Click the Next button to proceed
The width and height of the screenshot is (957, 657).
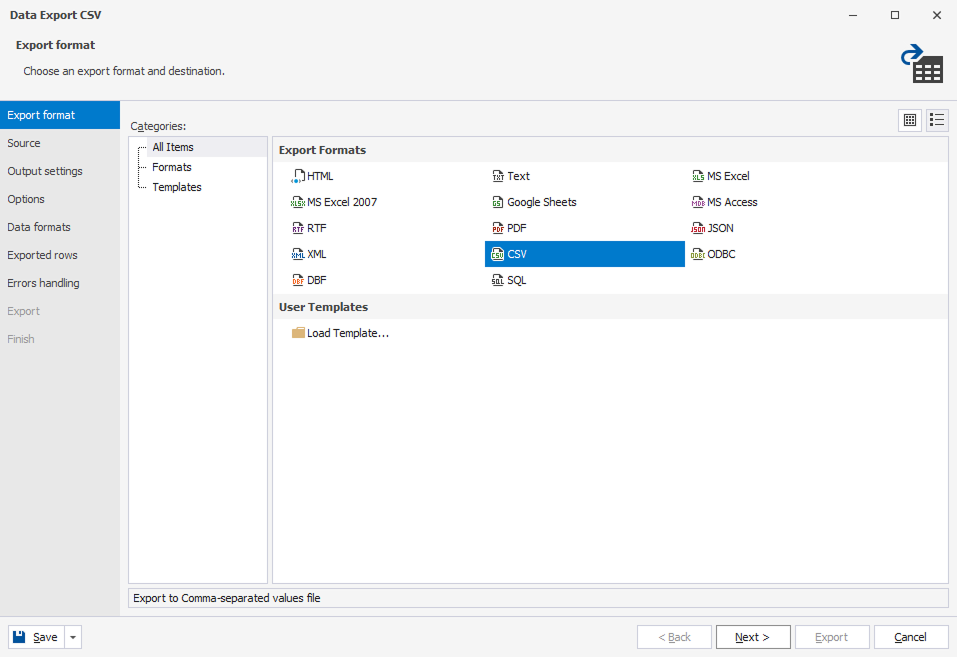click(x=753, y=636)
